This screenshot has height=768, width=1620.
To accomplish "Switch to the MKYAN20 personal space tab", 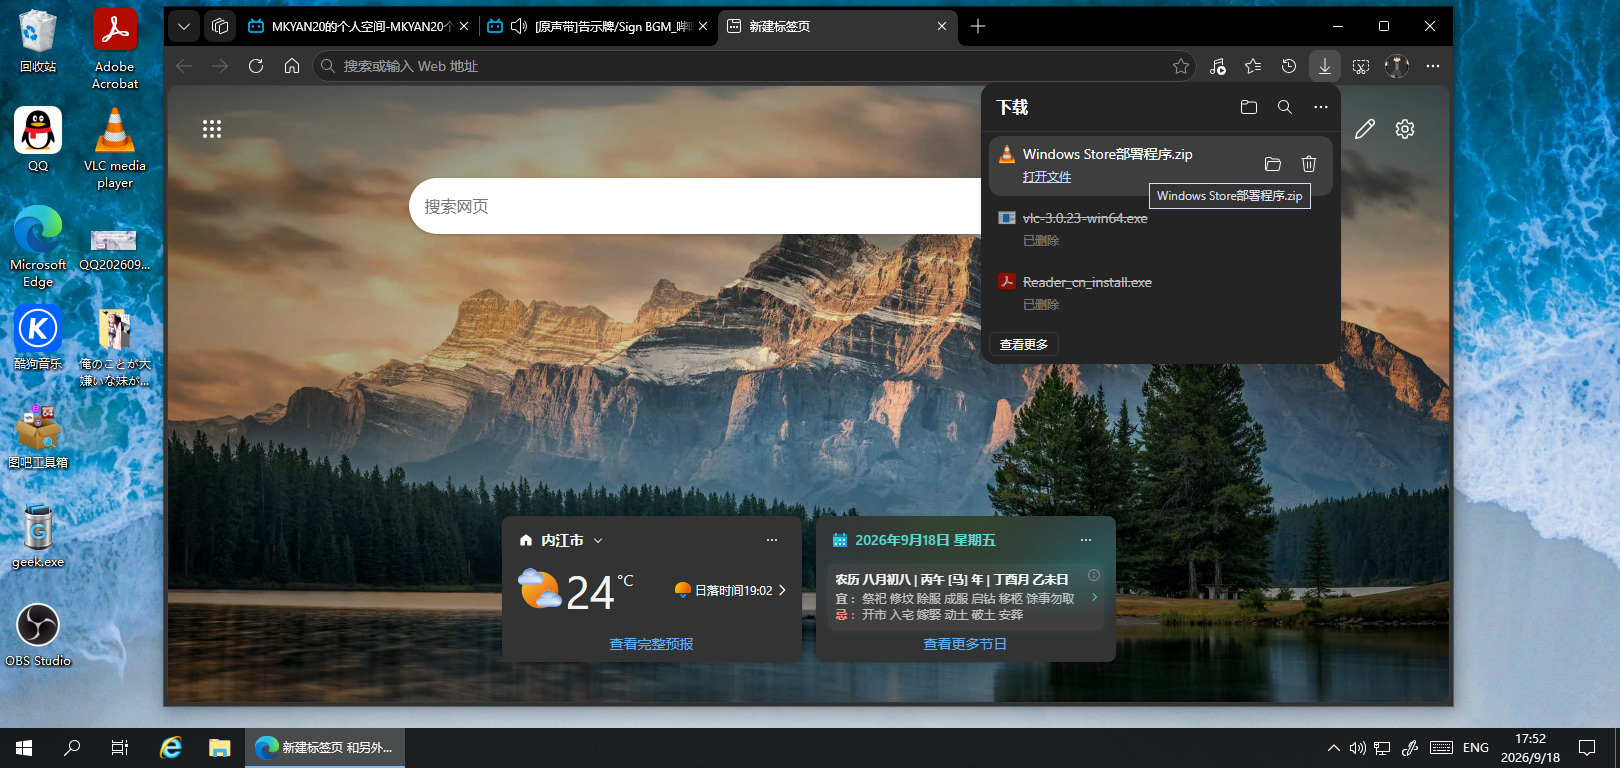I will pos(357,27).
